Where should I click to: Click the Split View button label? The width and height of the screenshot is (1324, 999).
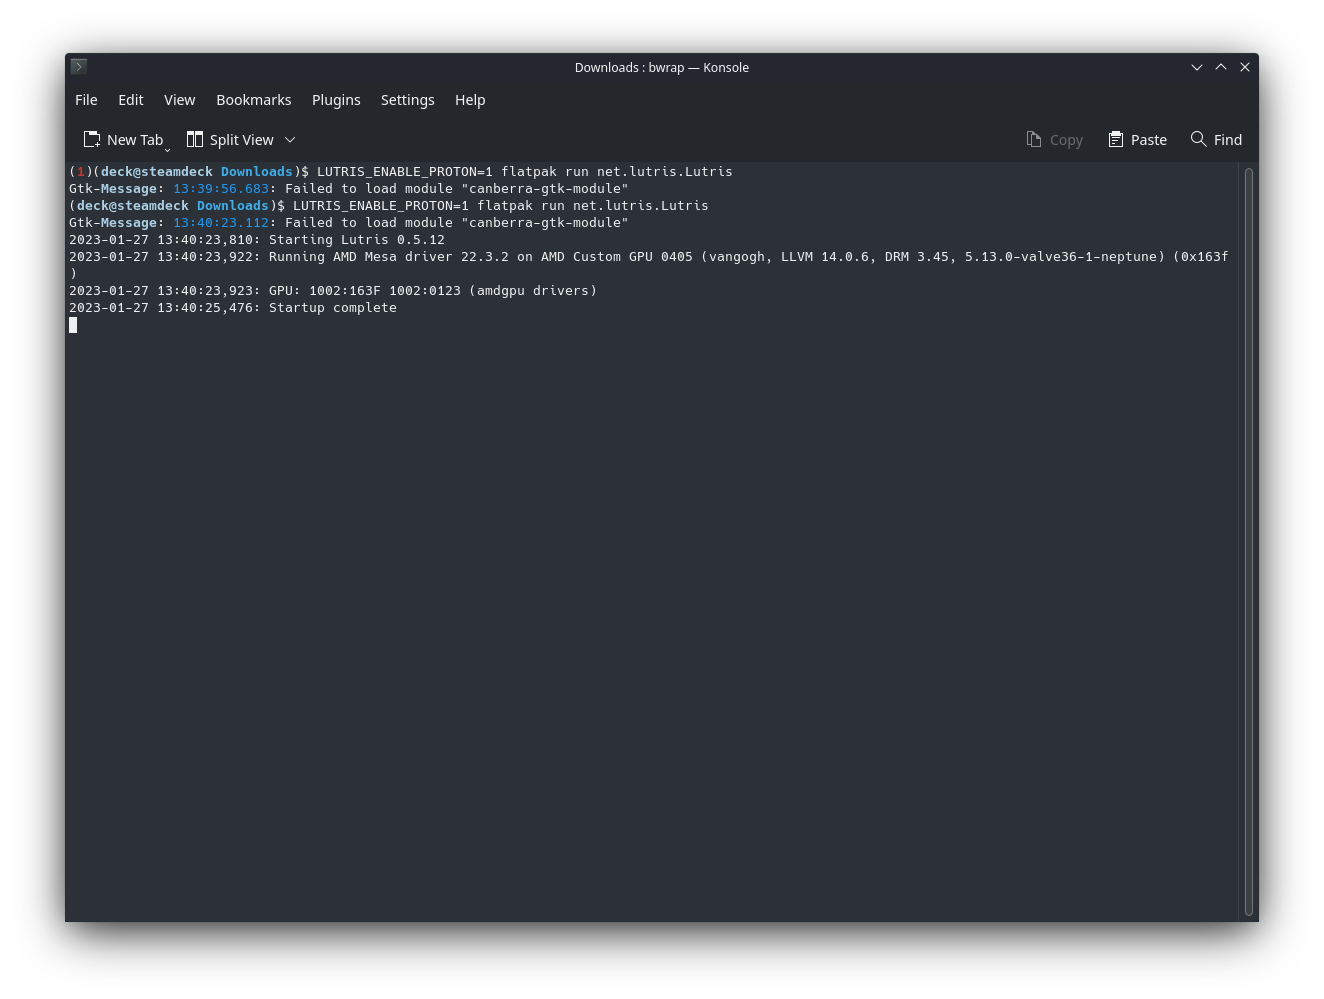[x=242, y=140]
